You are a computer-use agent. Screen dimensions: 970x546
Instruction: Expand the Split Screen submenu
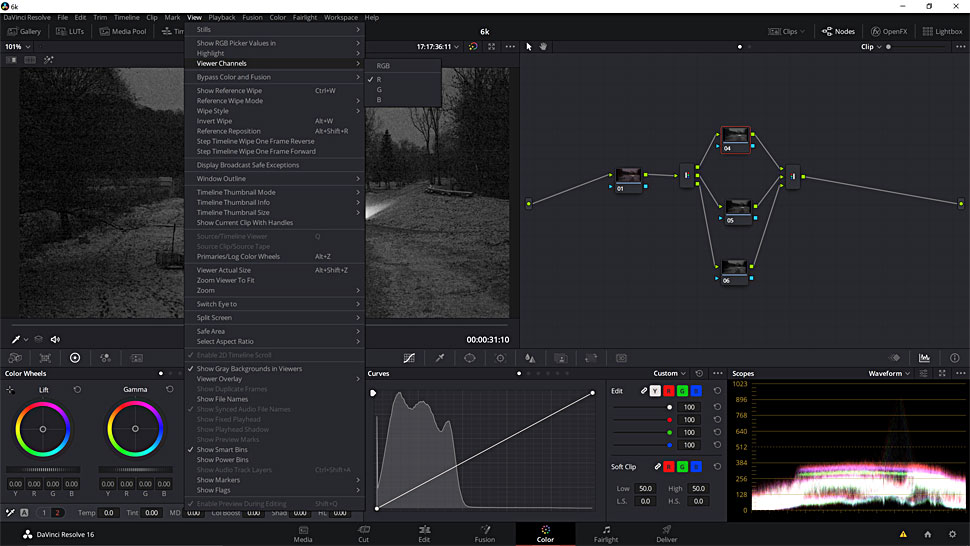275,317
